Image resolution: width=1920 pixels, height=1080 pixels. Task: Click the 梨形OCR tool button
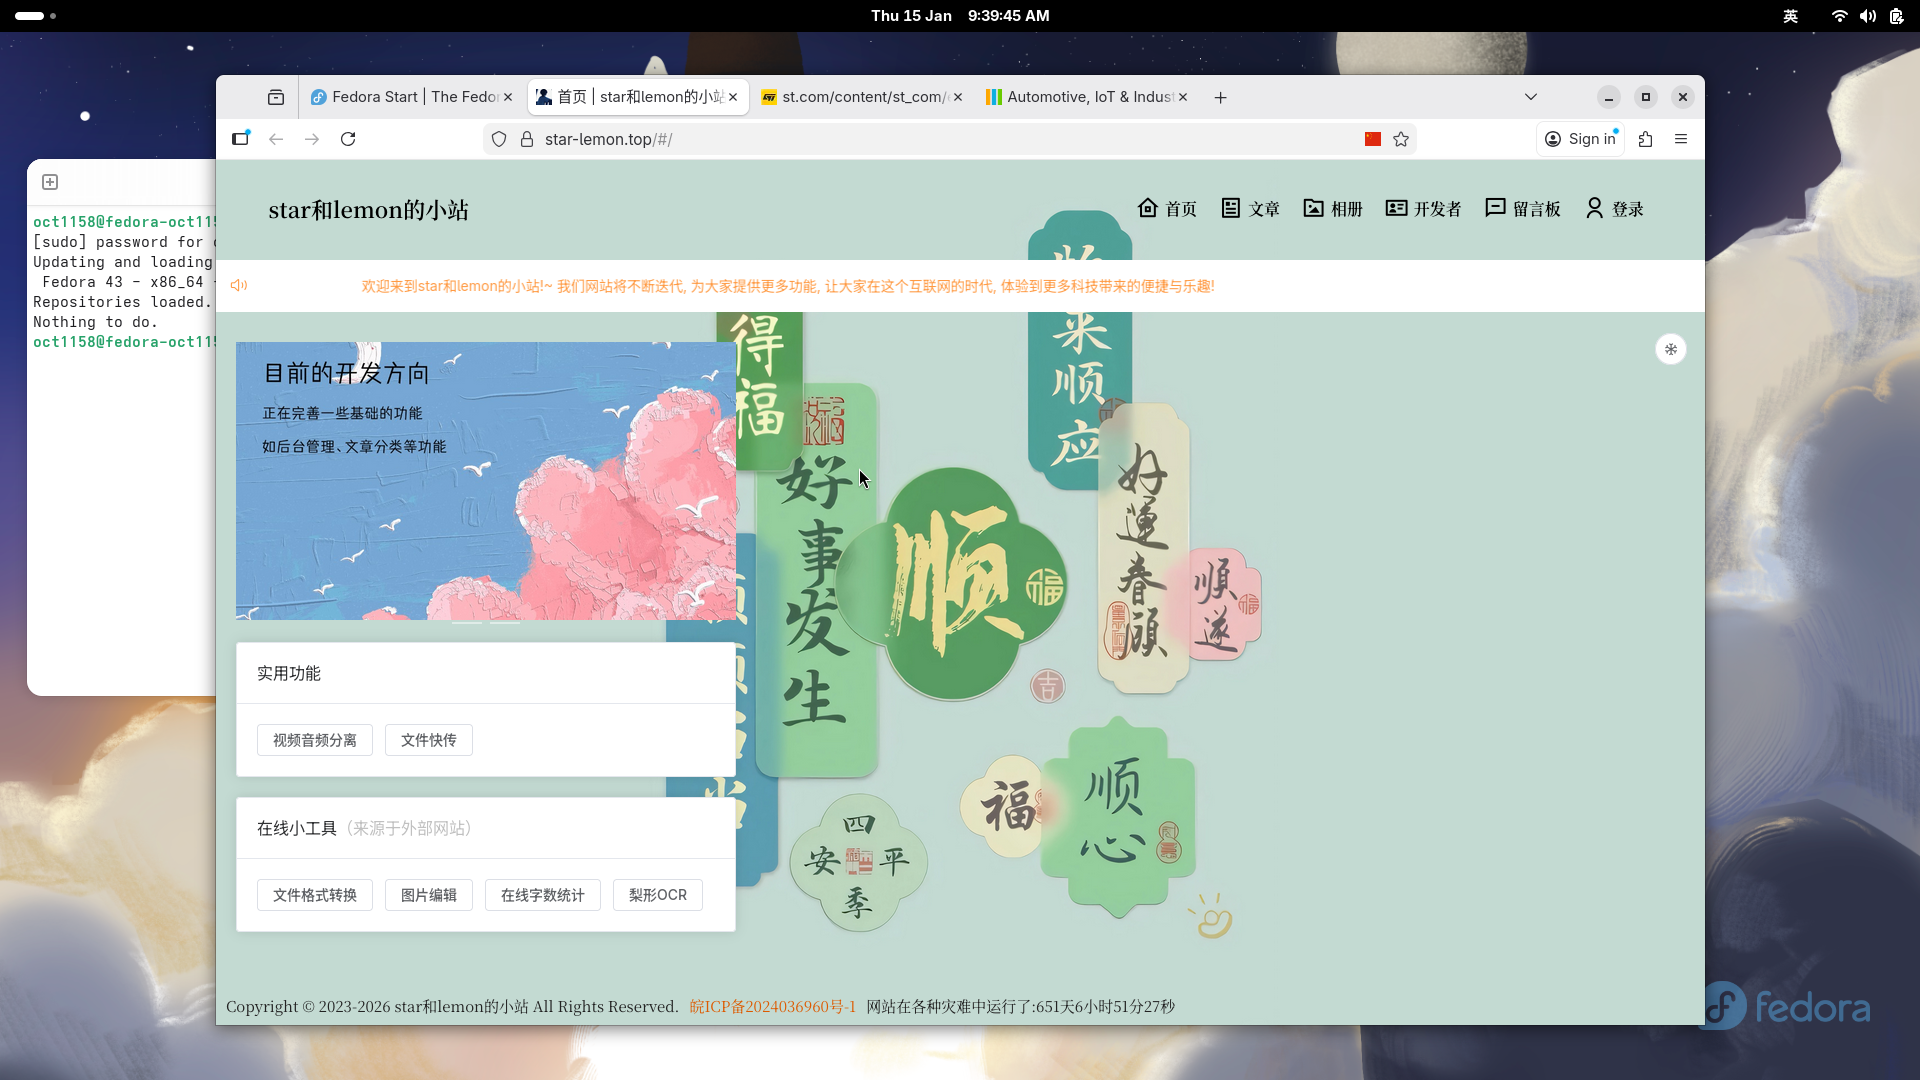[657, 895]
